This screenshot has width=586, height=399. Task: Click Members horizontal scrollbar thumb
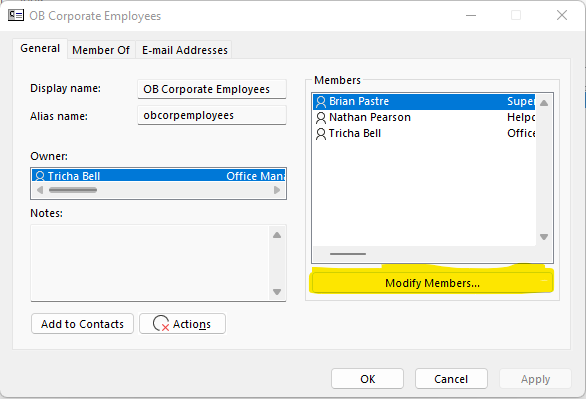348,254
